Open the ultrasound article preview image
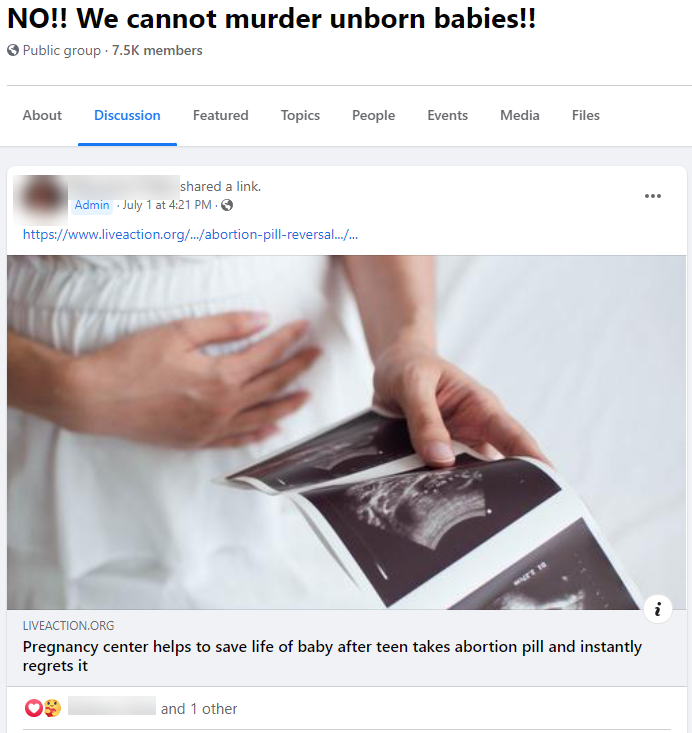 pyautogui.click(x=346, y=432)
